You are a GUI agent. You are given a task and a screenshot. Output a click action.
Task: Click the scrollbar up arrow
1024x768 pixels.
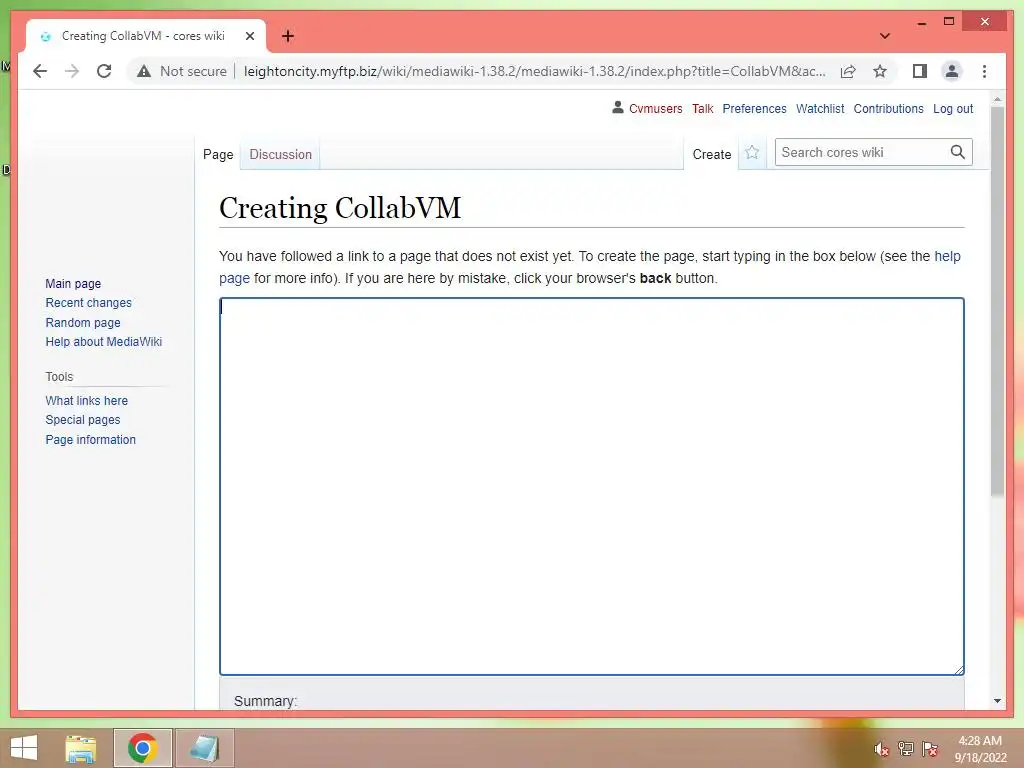click(997, 99)
